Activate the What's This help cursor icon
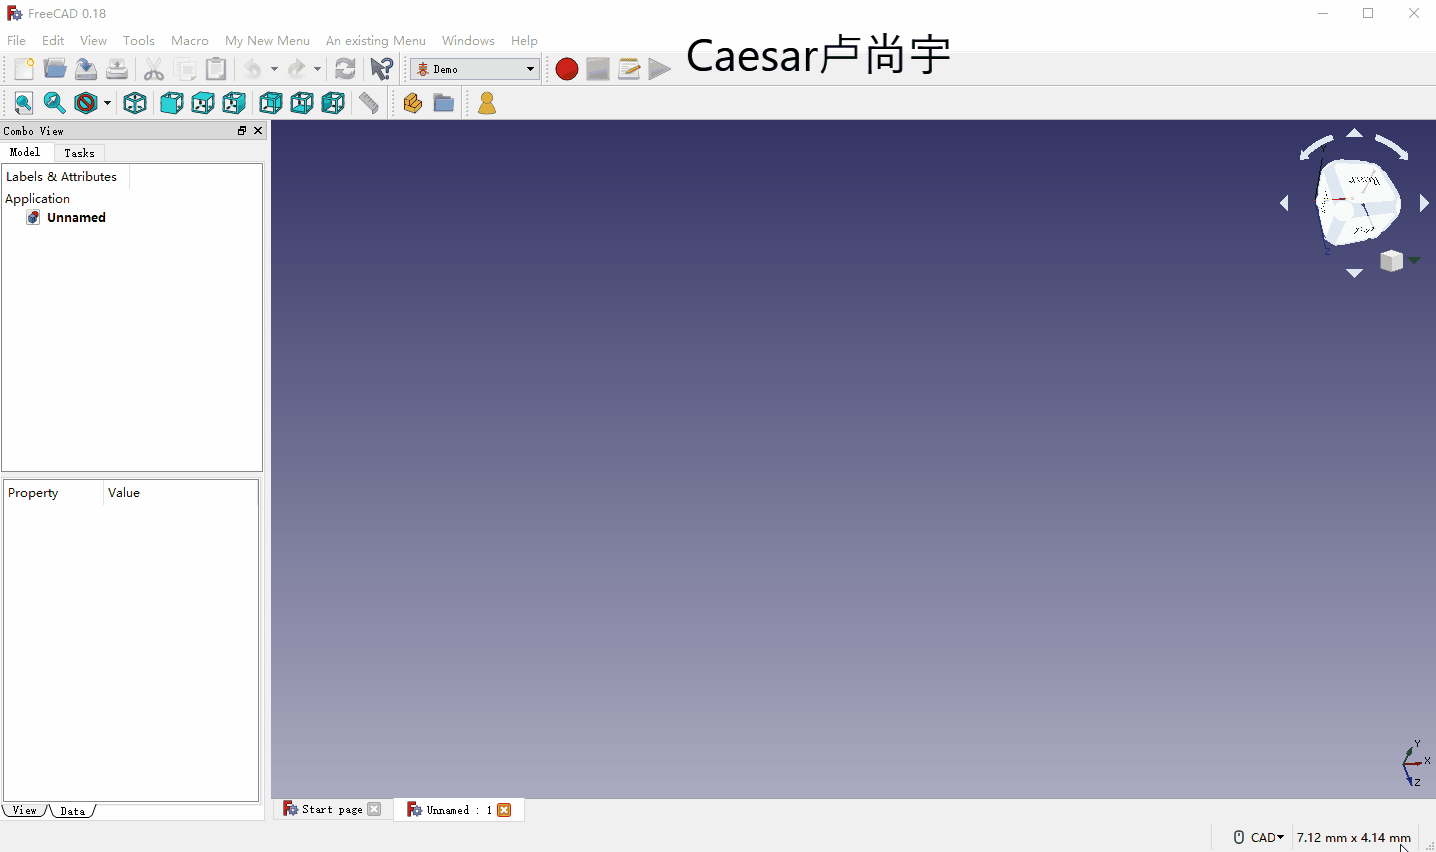The image size is (1436, 852). point(382,69)
